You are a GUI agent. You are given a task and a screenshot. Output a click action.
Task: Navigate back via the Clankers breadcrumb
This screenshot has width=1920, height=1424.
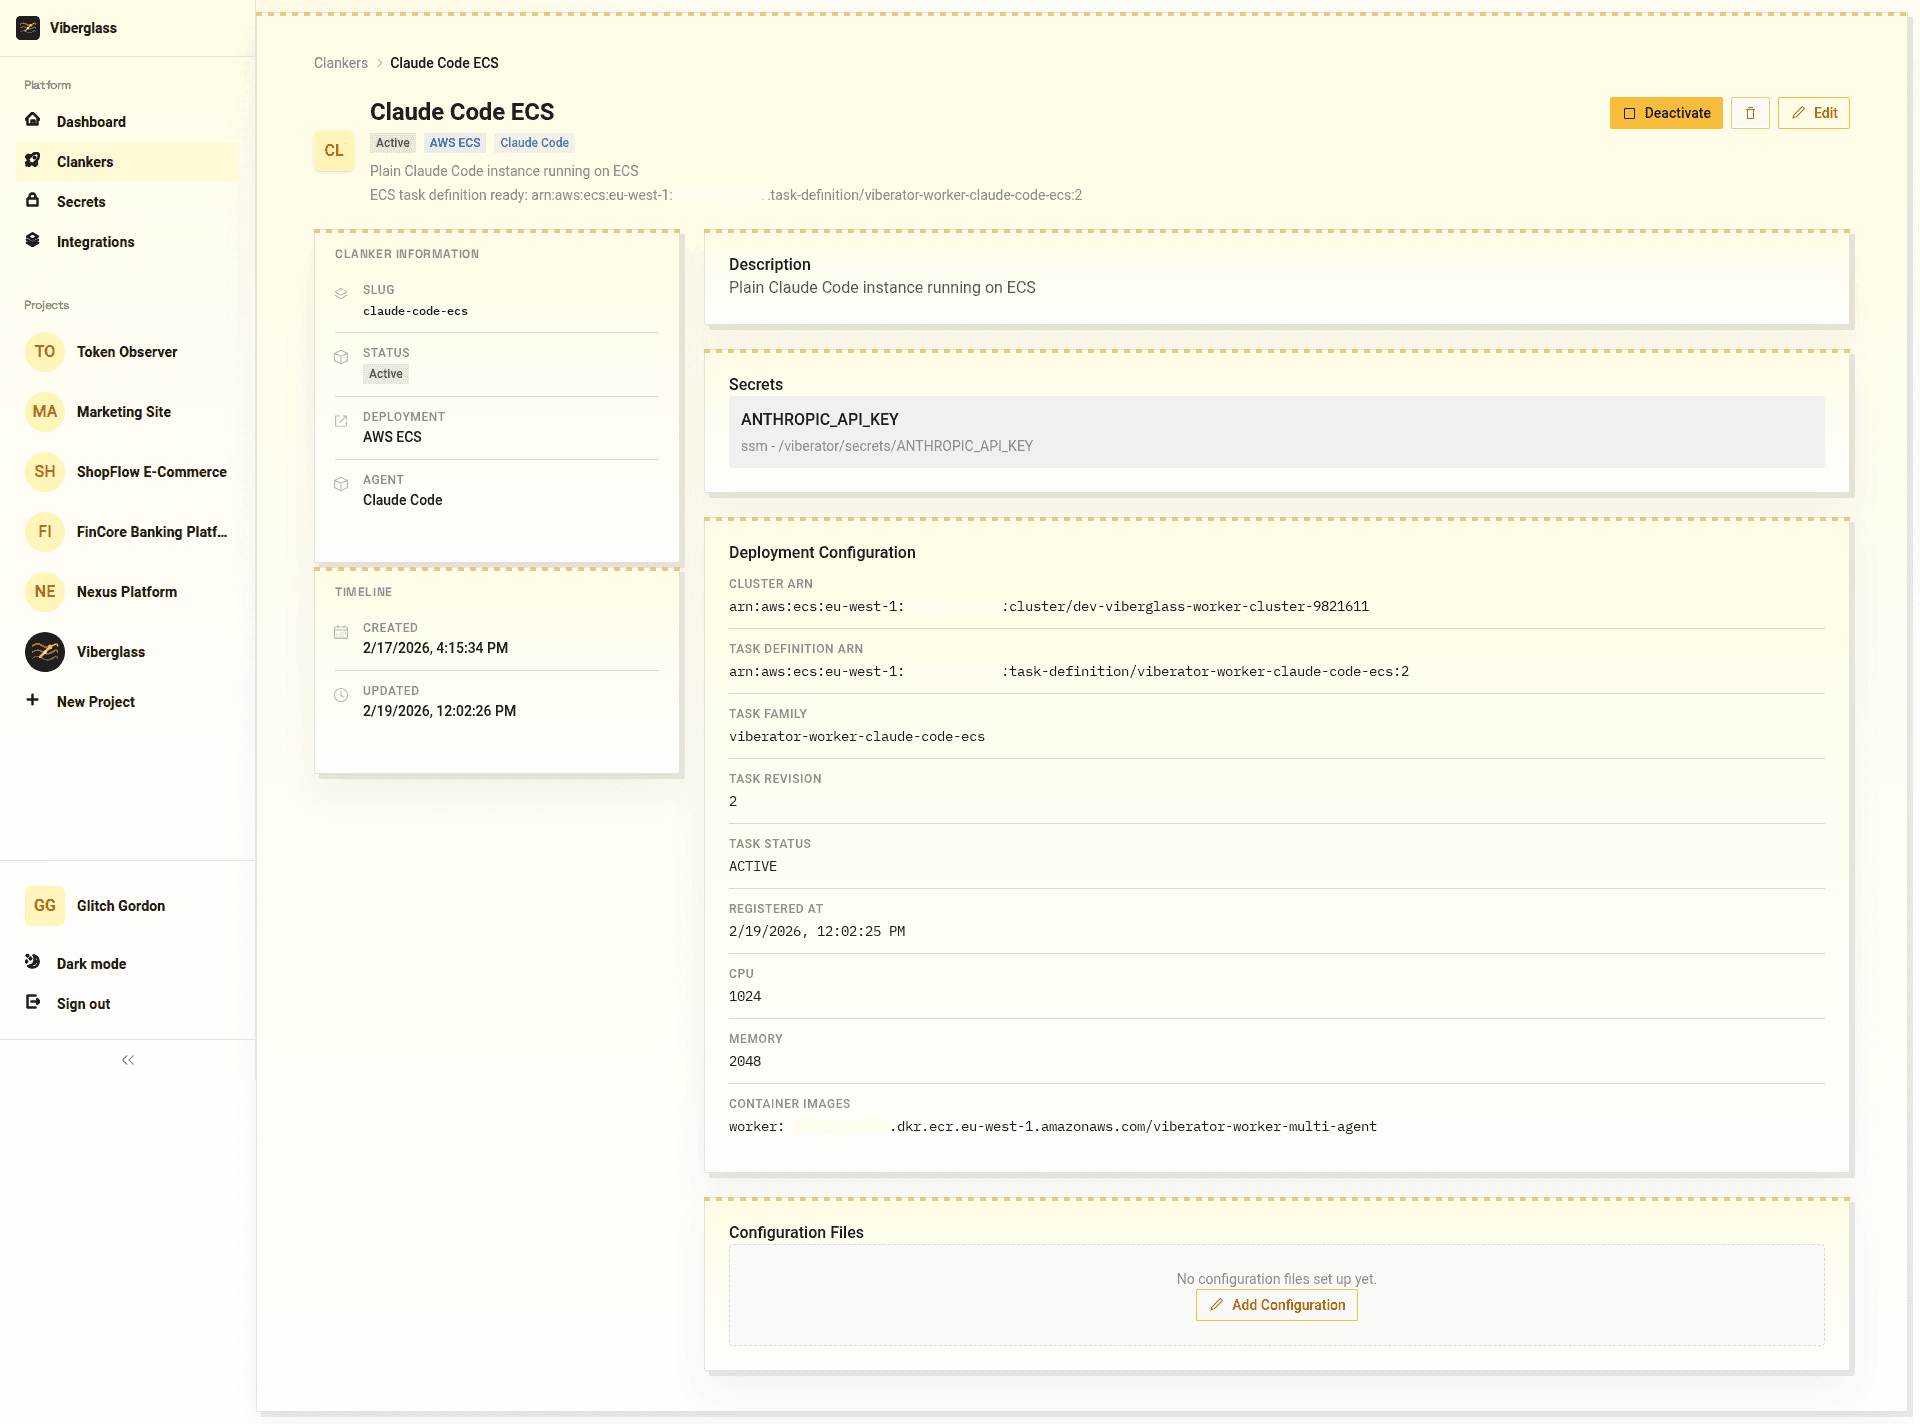[x=340, y=62]
